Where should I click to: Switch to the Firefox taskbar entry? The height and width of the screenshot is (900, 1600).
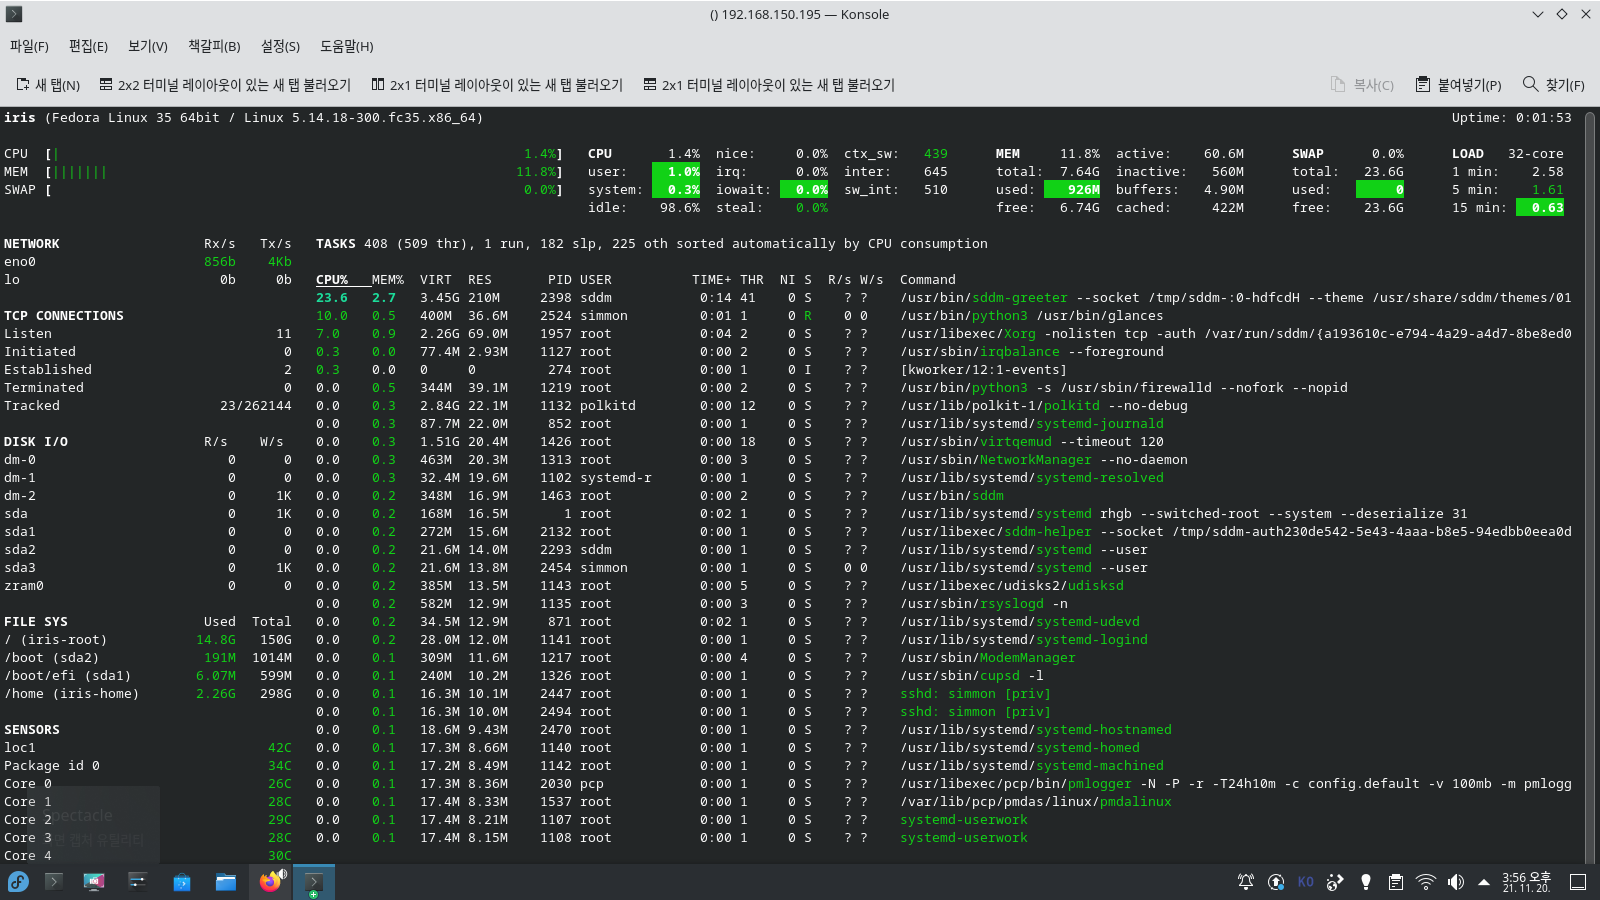click(x=271, y=882)
